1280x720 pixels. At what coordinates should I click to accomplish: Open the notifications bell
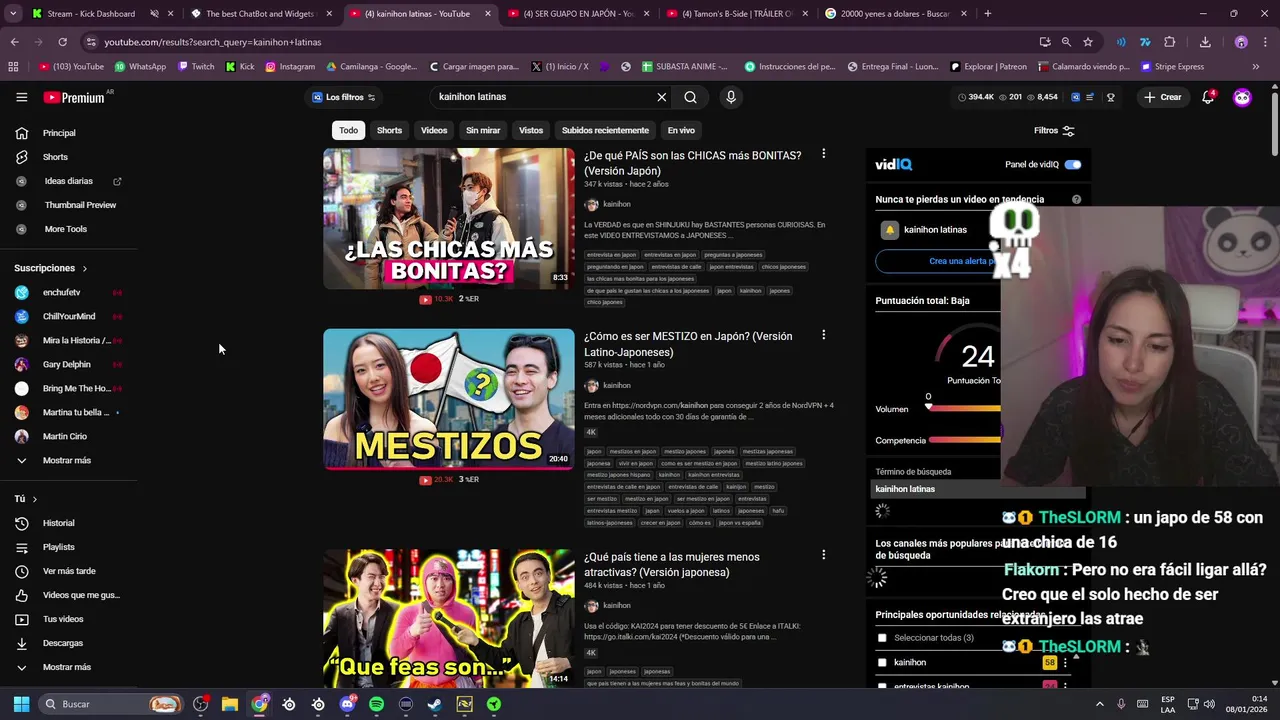coord(1208,97)
